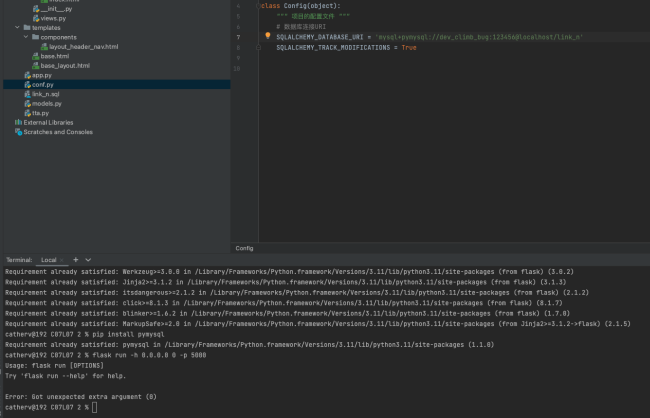The width and height of the screenshot is (650, 418).
Task: Click the yellow lightbulb intention icon
Action: click(x=268, y=36)
